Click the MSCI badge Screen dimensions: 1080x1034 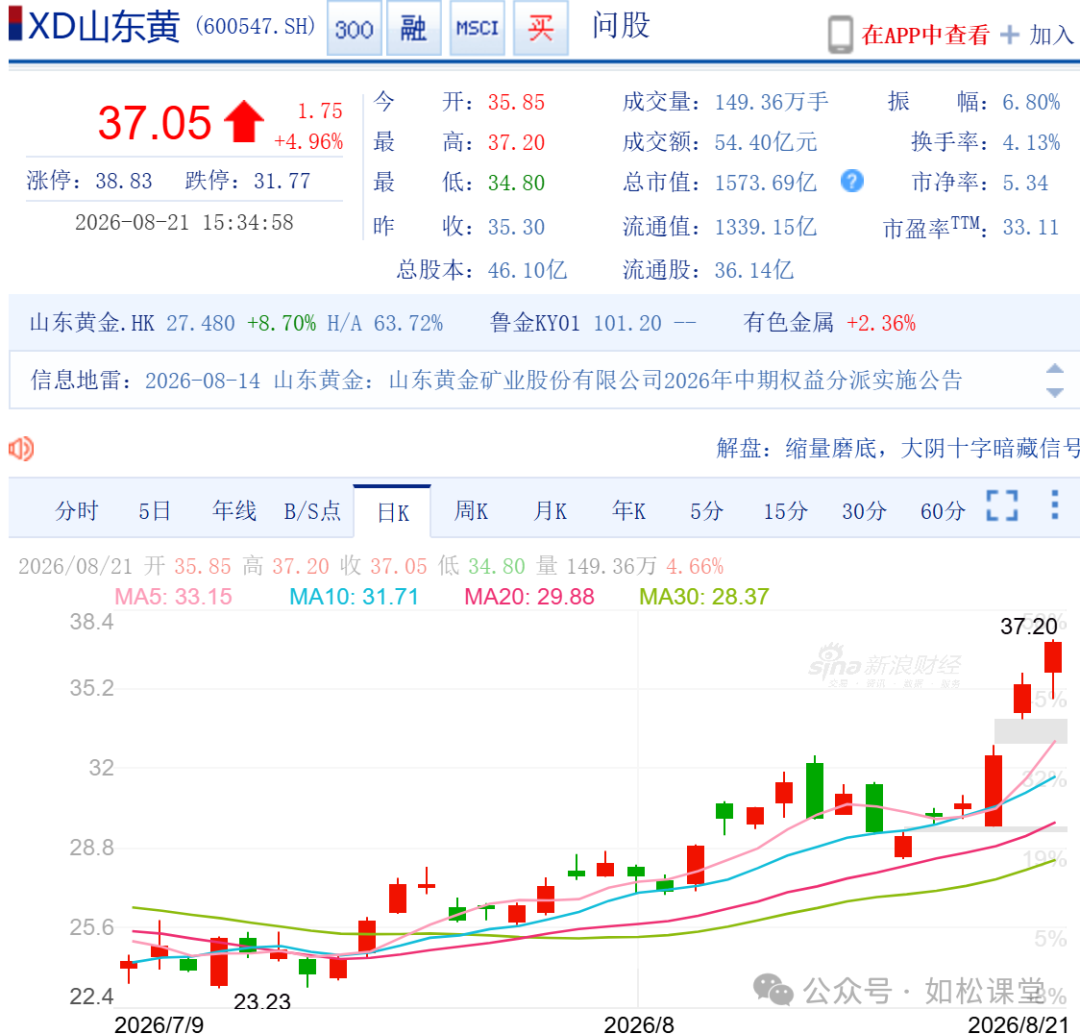(x=477, y=28)
